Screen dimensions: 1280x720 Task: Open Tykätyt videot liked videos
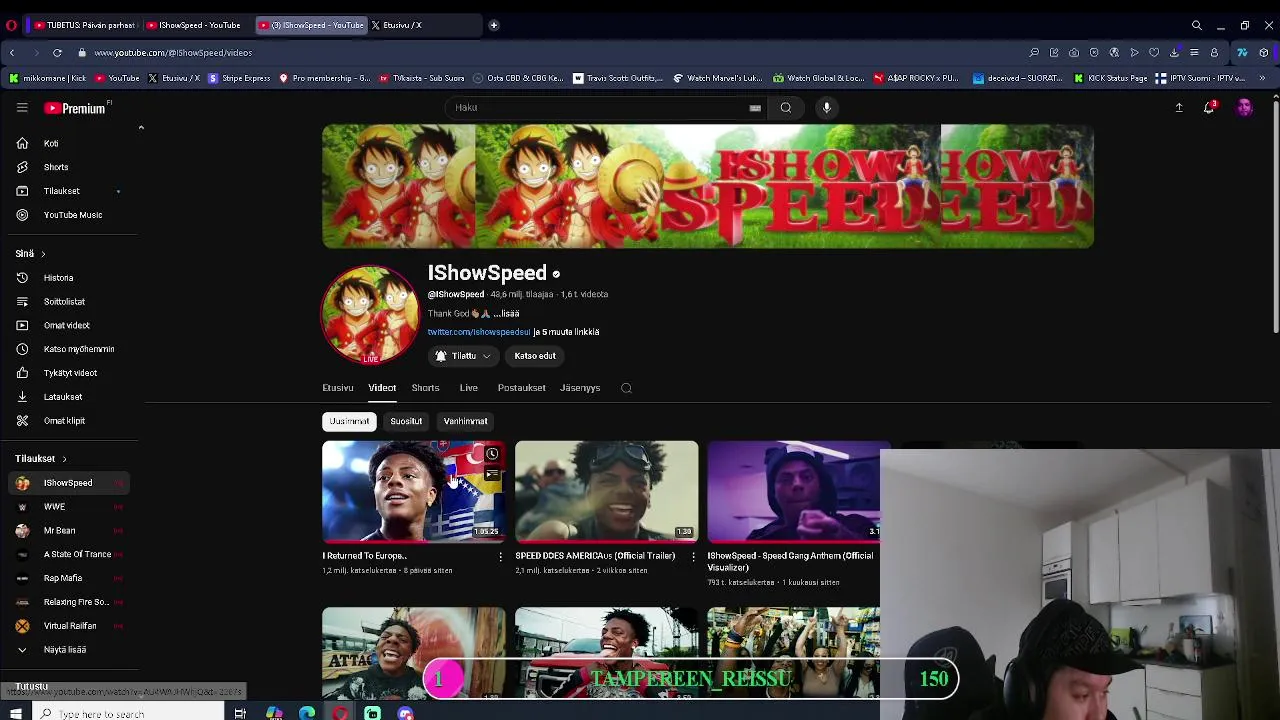tap(70, 373)
